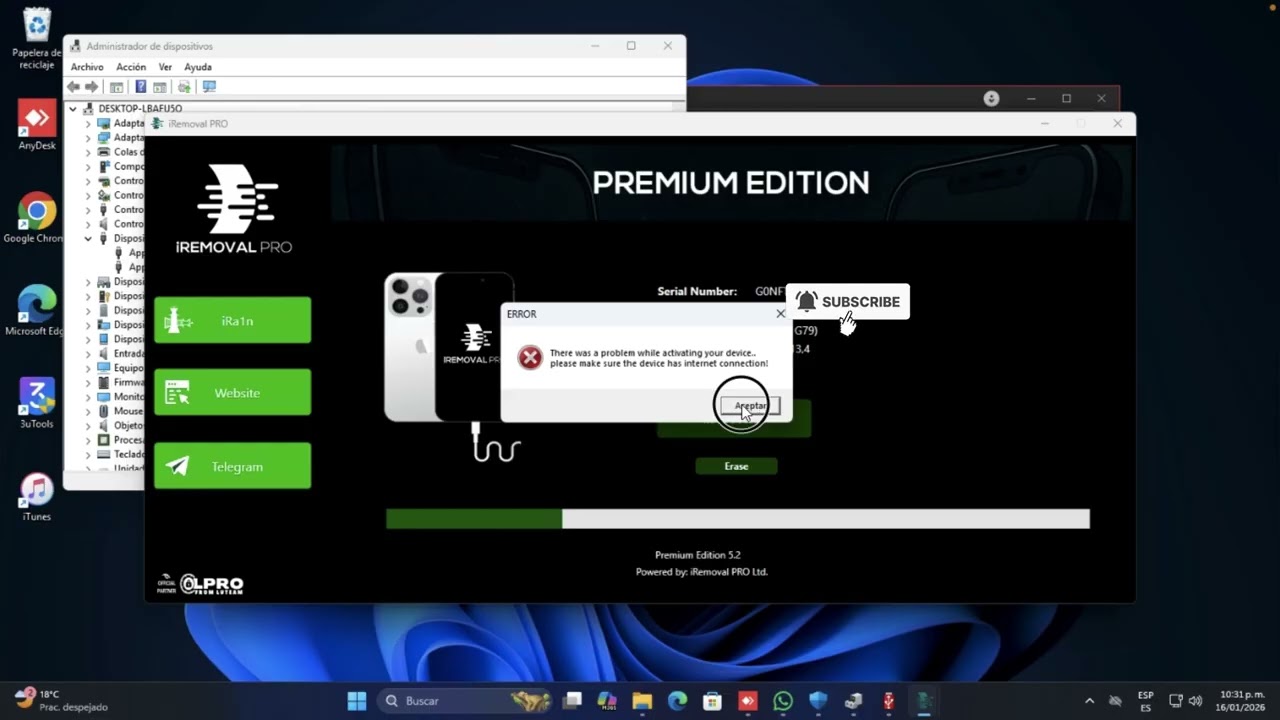Click the monitor icon in Device Manager toolbar
This screenshot has height=720, width=1280.
209,87
